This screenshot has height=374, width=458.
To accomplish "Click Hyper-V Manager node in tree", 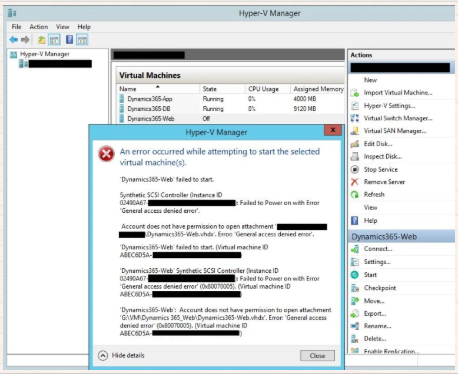I will coord(45,54).
